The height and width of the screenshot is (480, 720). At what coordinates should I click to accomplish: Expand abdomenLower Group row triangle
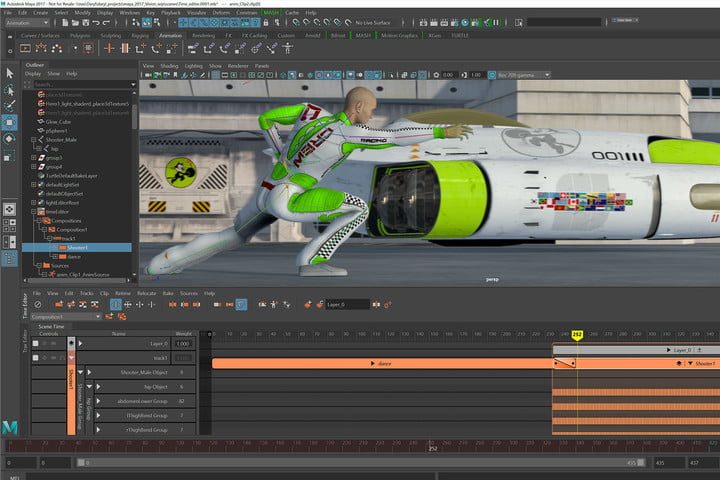98,401
